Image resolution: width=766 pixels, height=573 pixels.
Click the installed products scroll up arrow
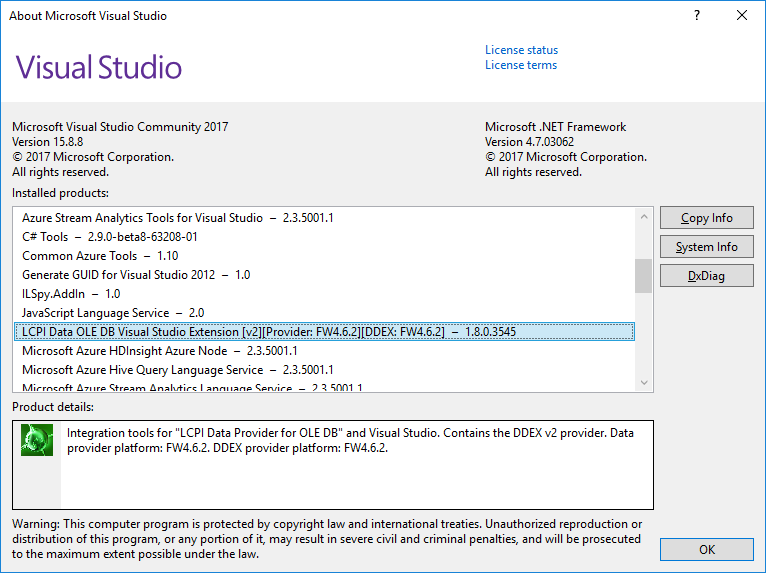tap(644, 216)
